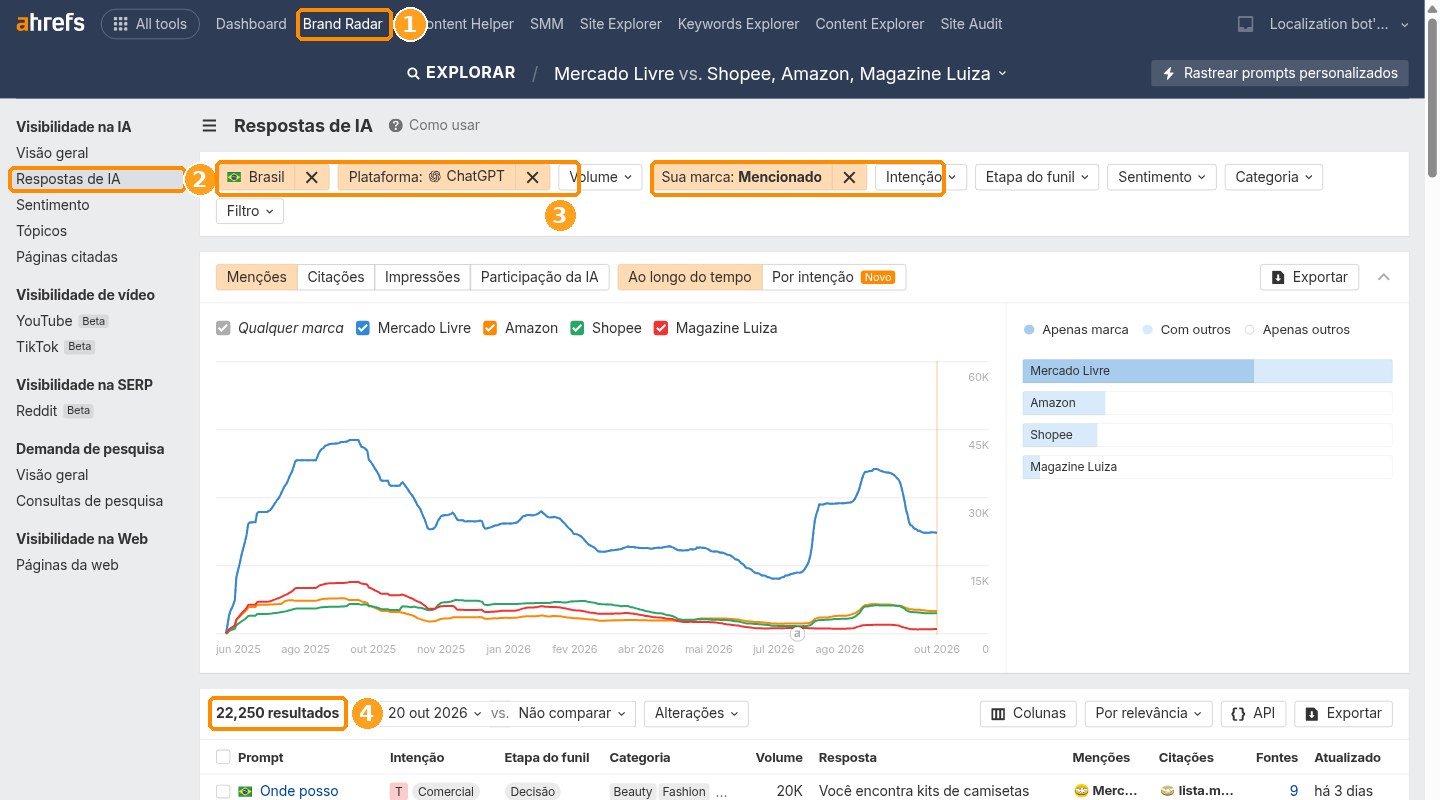Image resolution: width=1440 pixels, height=800 pixels.
Task: Export the chart data
Action: 1309,277
